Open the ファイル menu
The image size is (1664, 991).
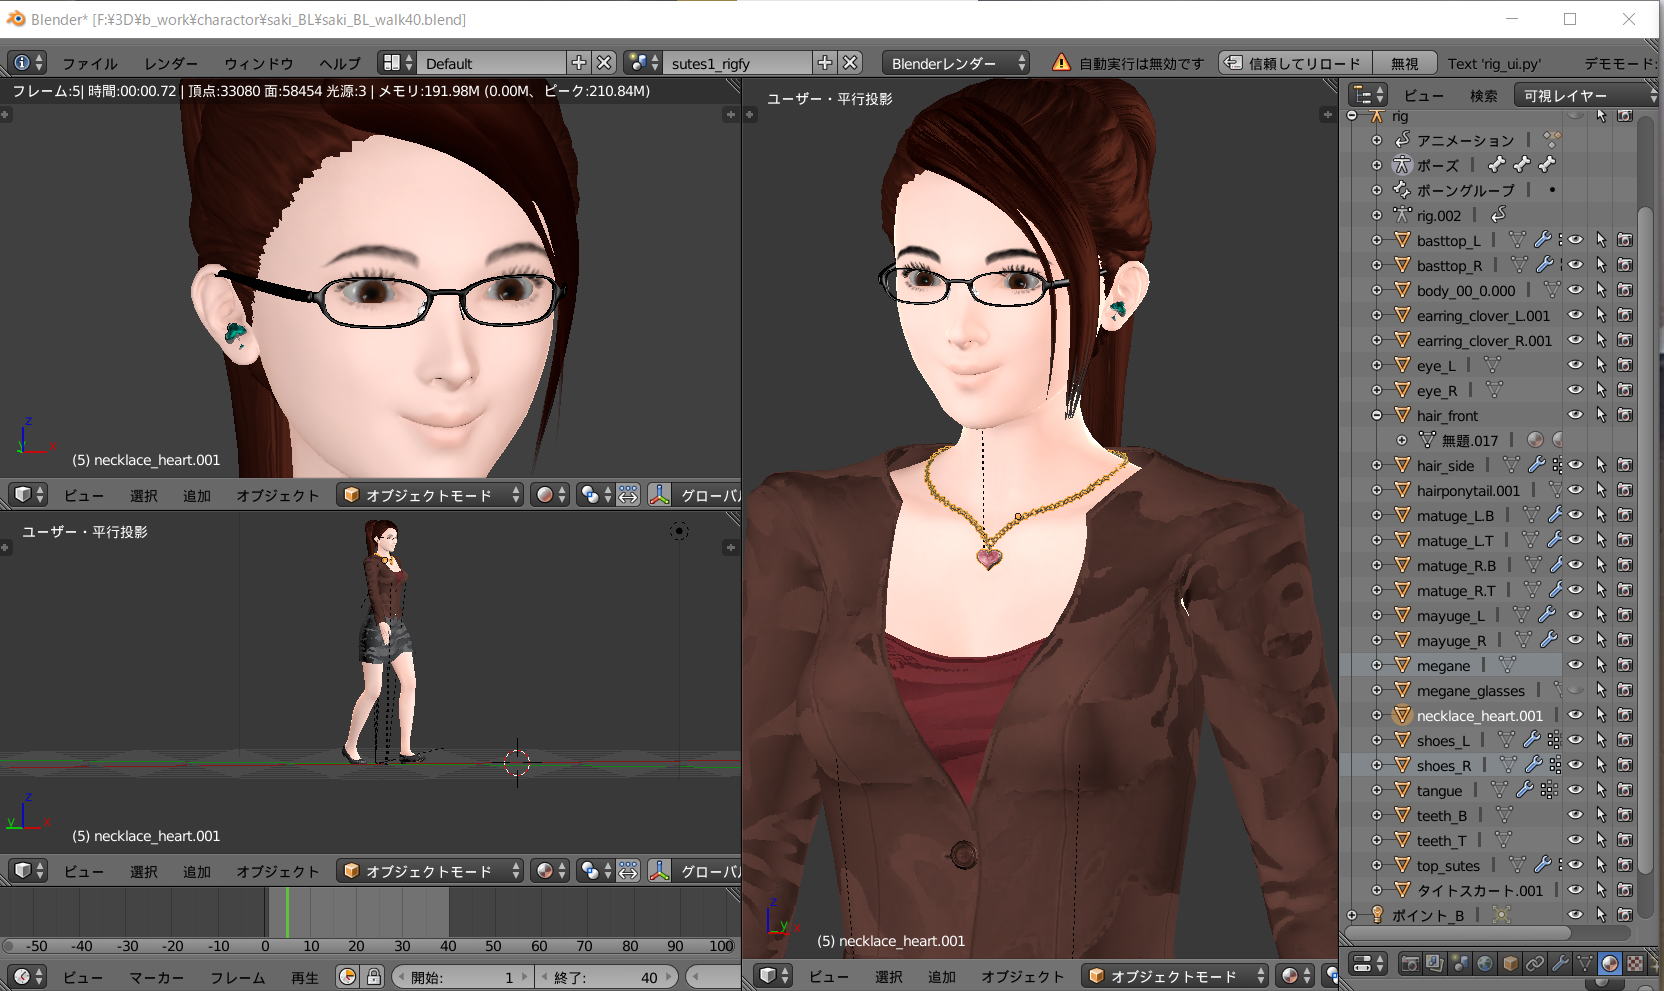pos(89,63)
